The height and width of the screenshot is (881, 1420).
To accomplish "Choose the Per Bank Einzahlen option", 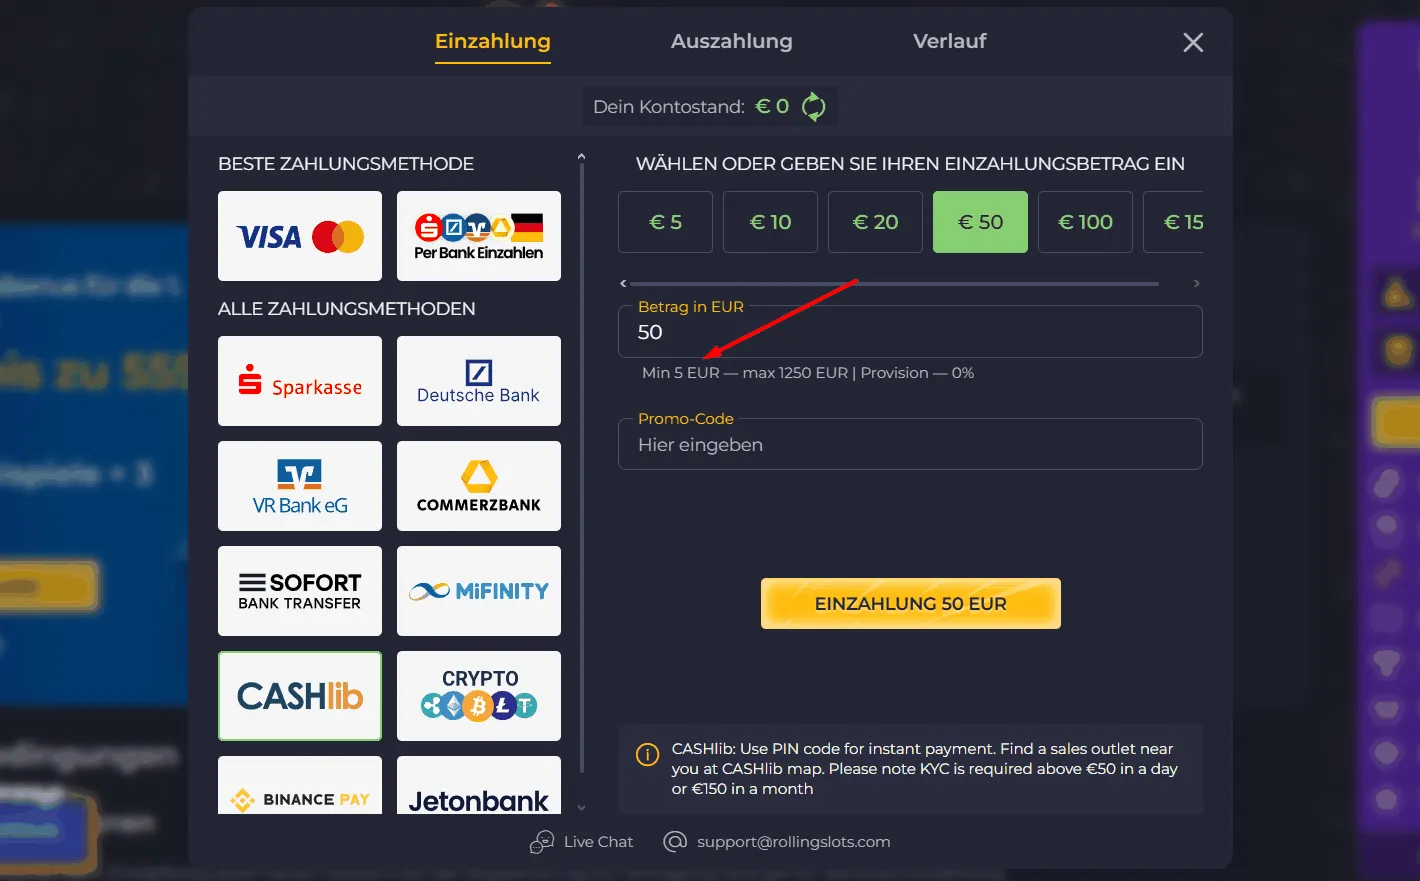I will 479,236.
